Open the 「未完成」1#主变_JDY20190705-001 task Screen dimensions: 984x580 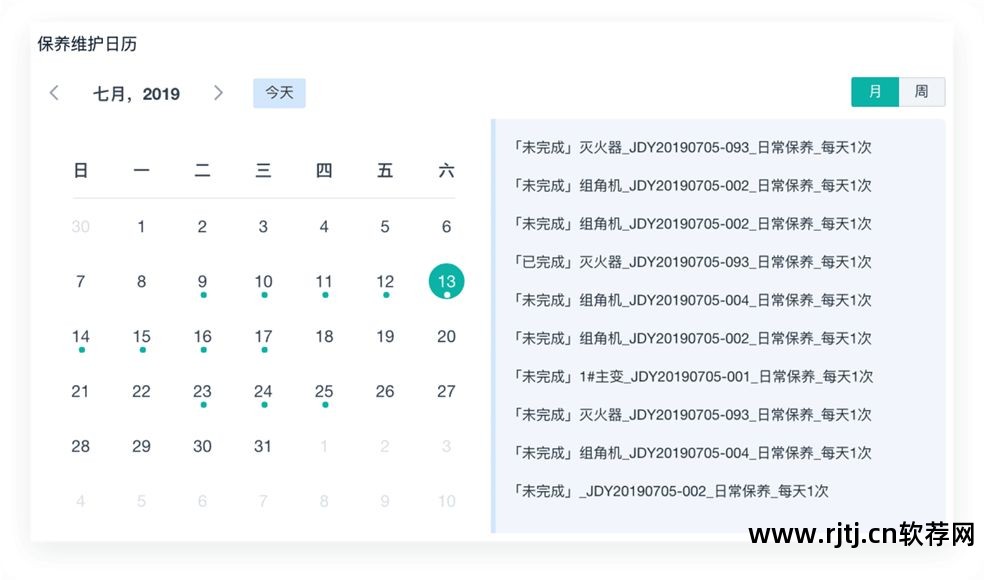693,377
